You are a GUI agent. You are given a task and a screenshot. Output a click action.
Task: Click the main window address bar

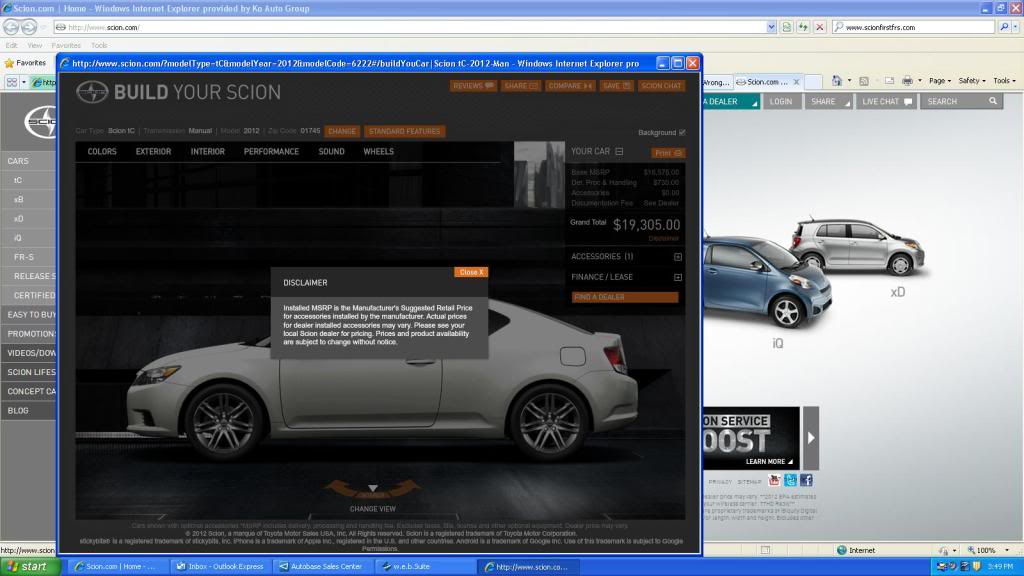point(410,27)
